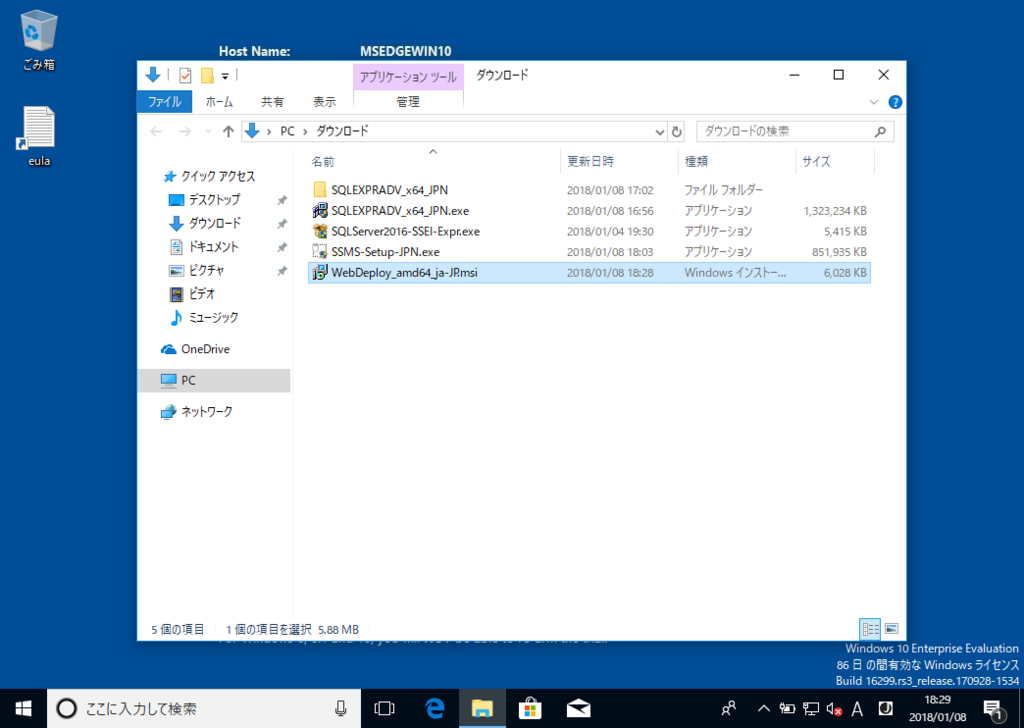This screenshot has height=728, width=1024.
Task: Switch to large icons view layout
Action: (x=891, y=629)
